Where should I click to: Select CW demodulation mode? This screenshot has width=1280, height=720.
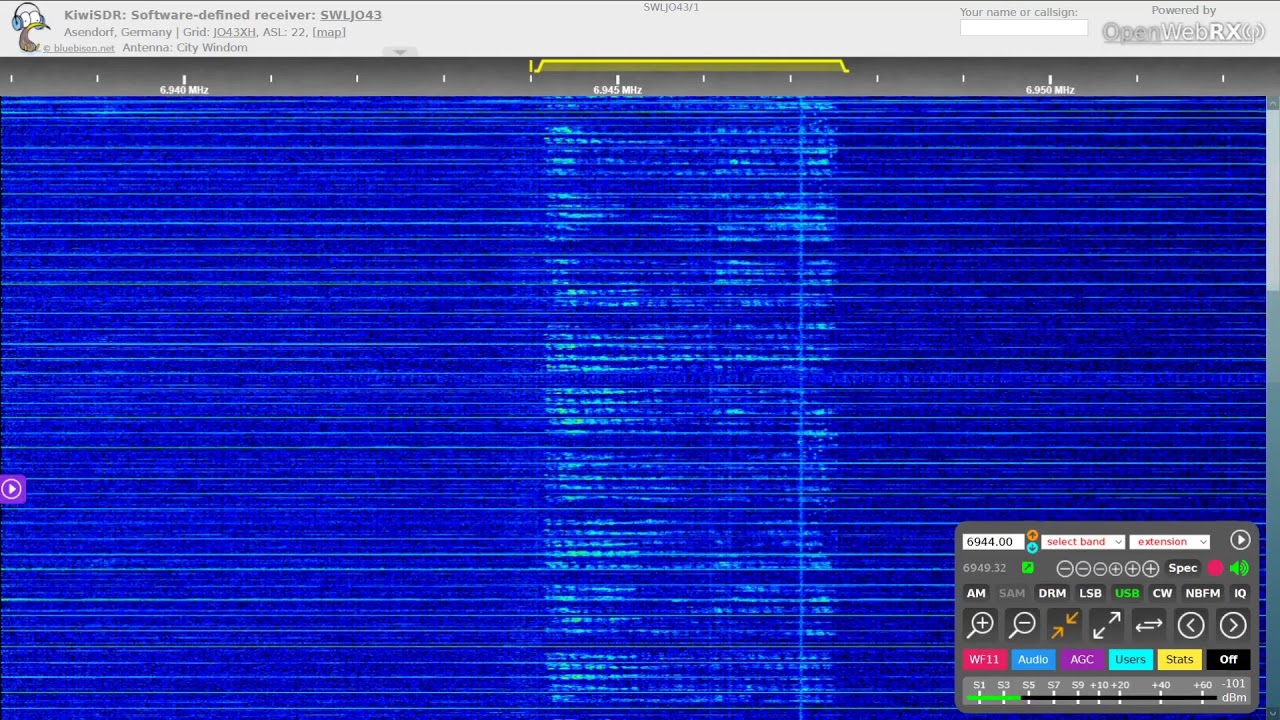click(1162, 593)
